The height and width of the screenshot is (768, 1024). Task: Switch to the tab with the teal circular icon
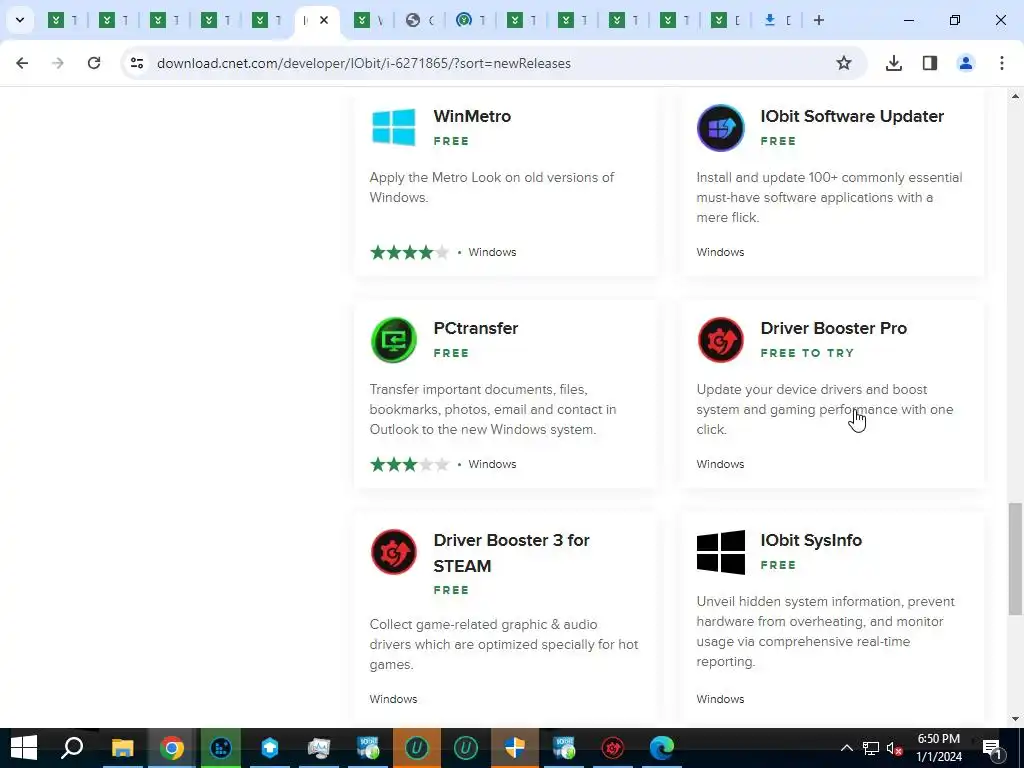pos(464,20)
